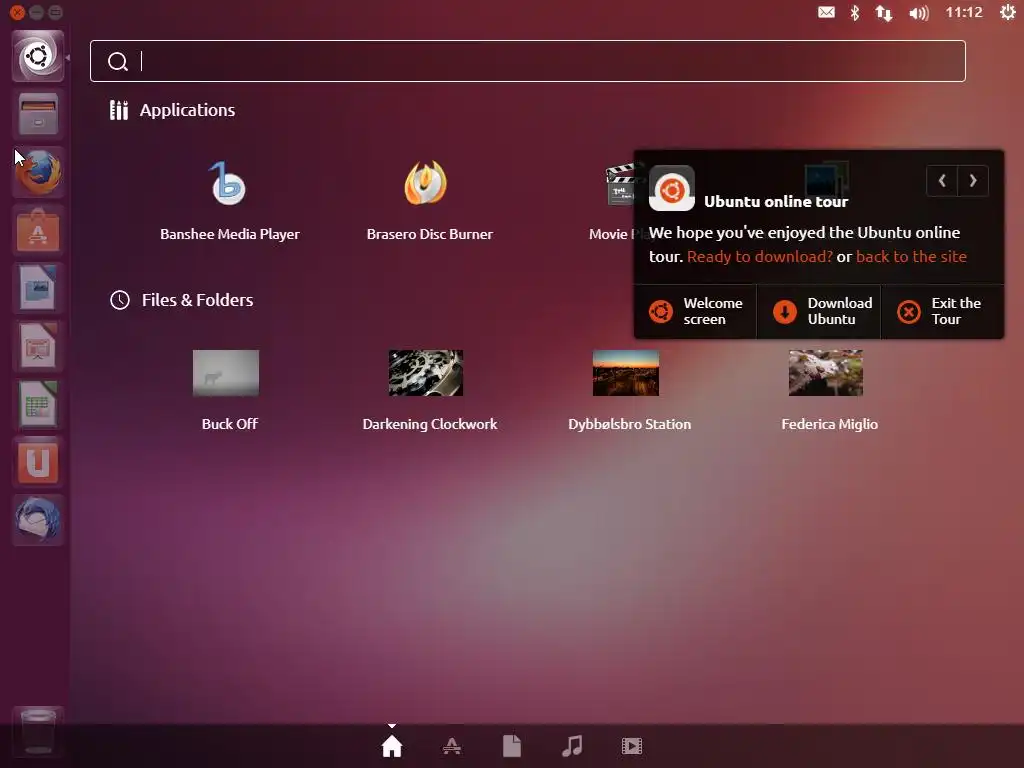The image size is (1024, 768).
Task: Launch Brasero Disc Burner
Action: click(x=429, y=202)
